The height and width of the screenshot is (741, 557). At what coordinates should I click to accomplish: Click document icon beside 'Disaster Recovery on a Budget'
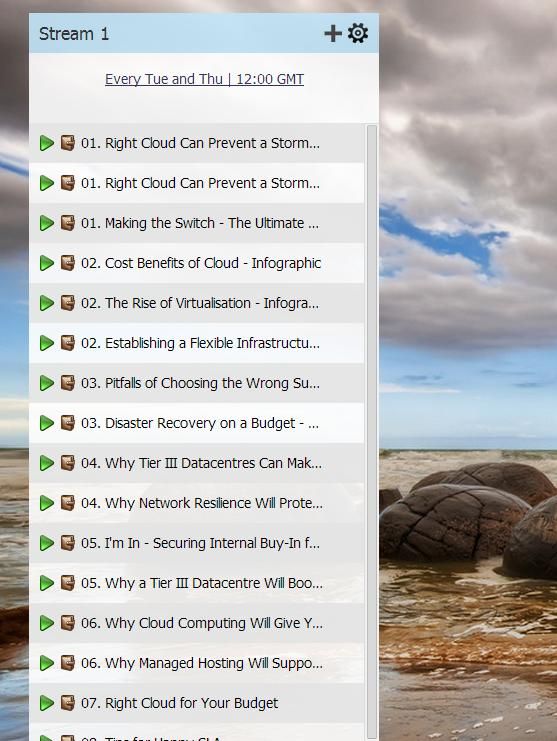pos(68,423)
